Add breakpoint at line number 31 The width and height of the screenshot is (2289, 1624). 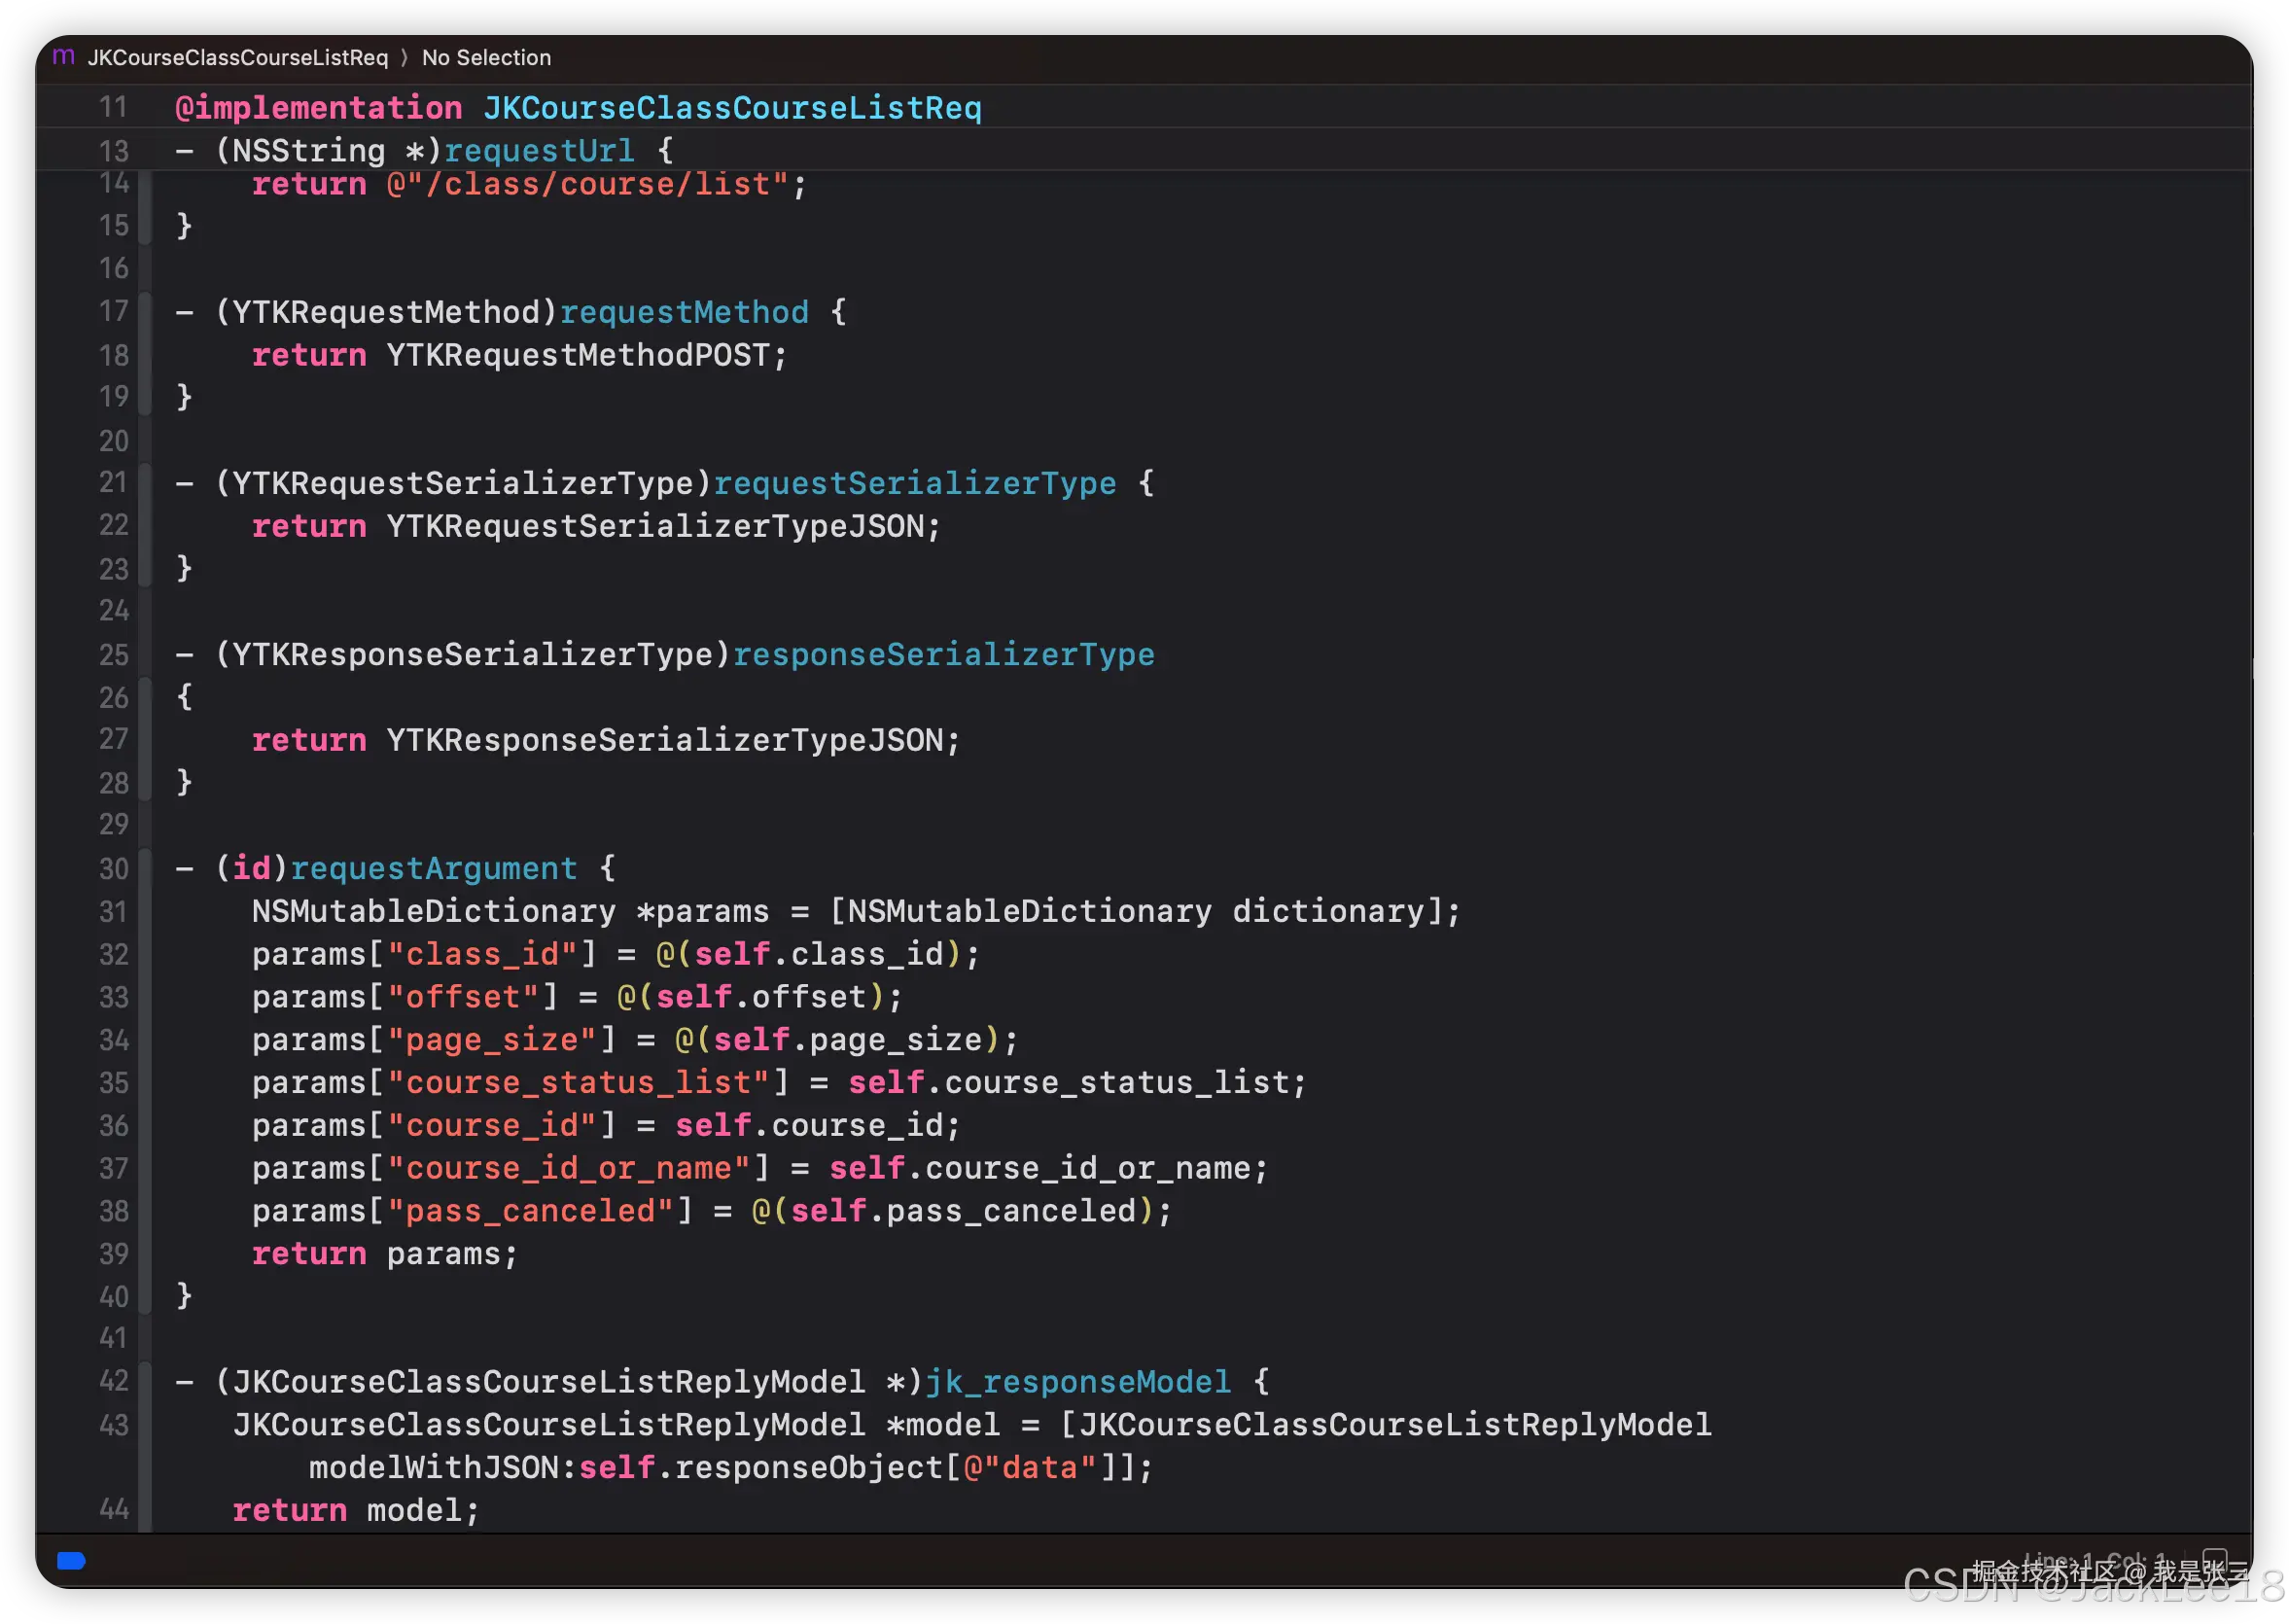(x=113, y=911)
